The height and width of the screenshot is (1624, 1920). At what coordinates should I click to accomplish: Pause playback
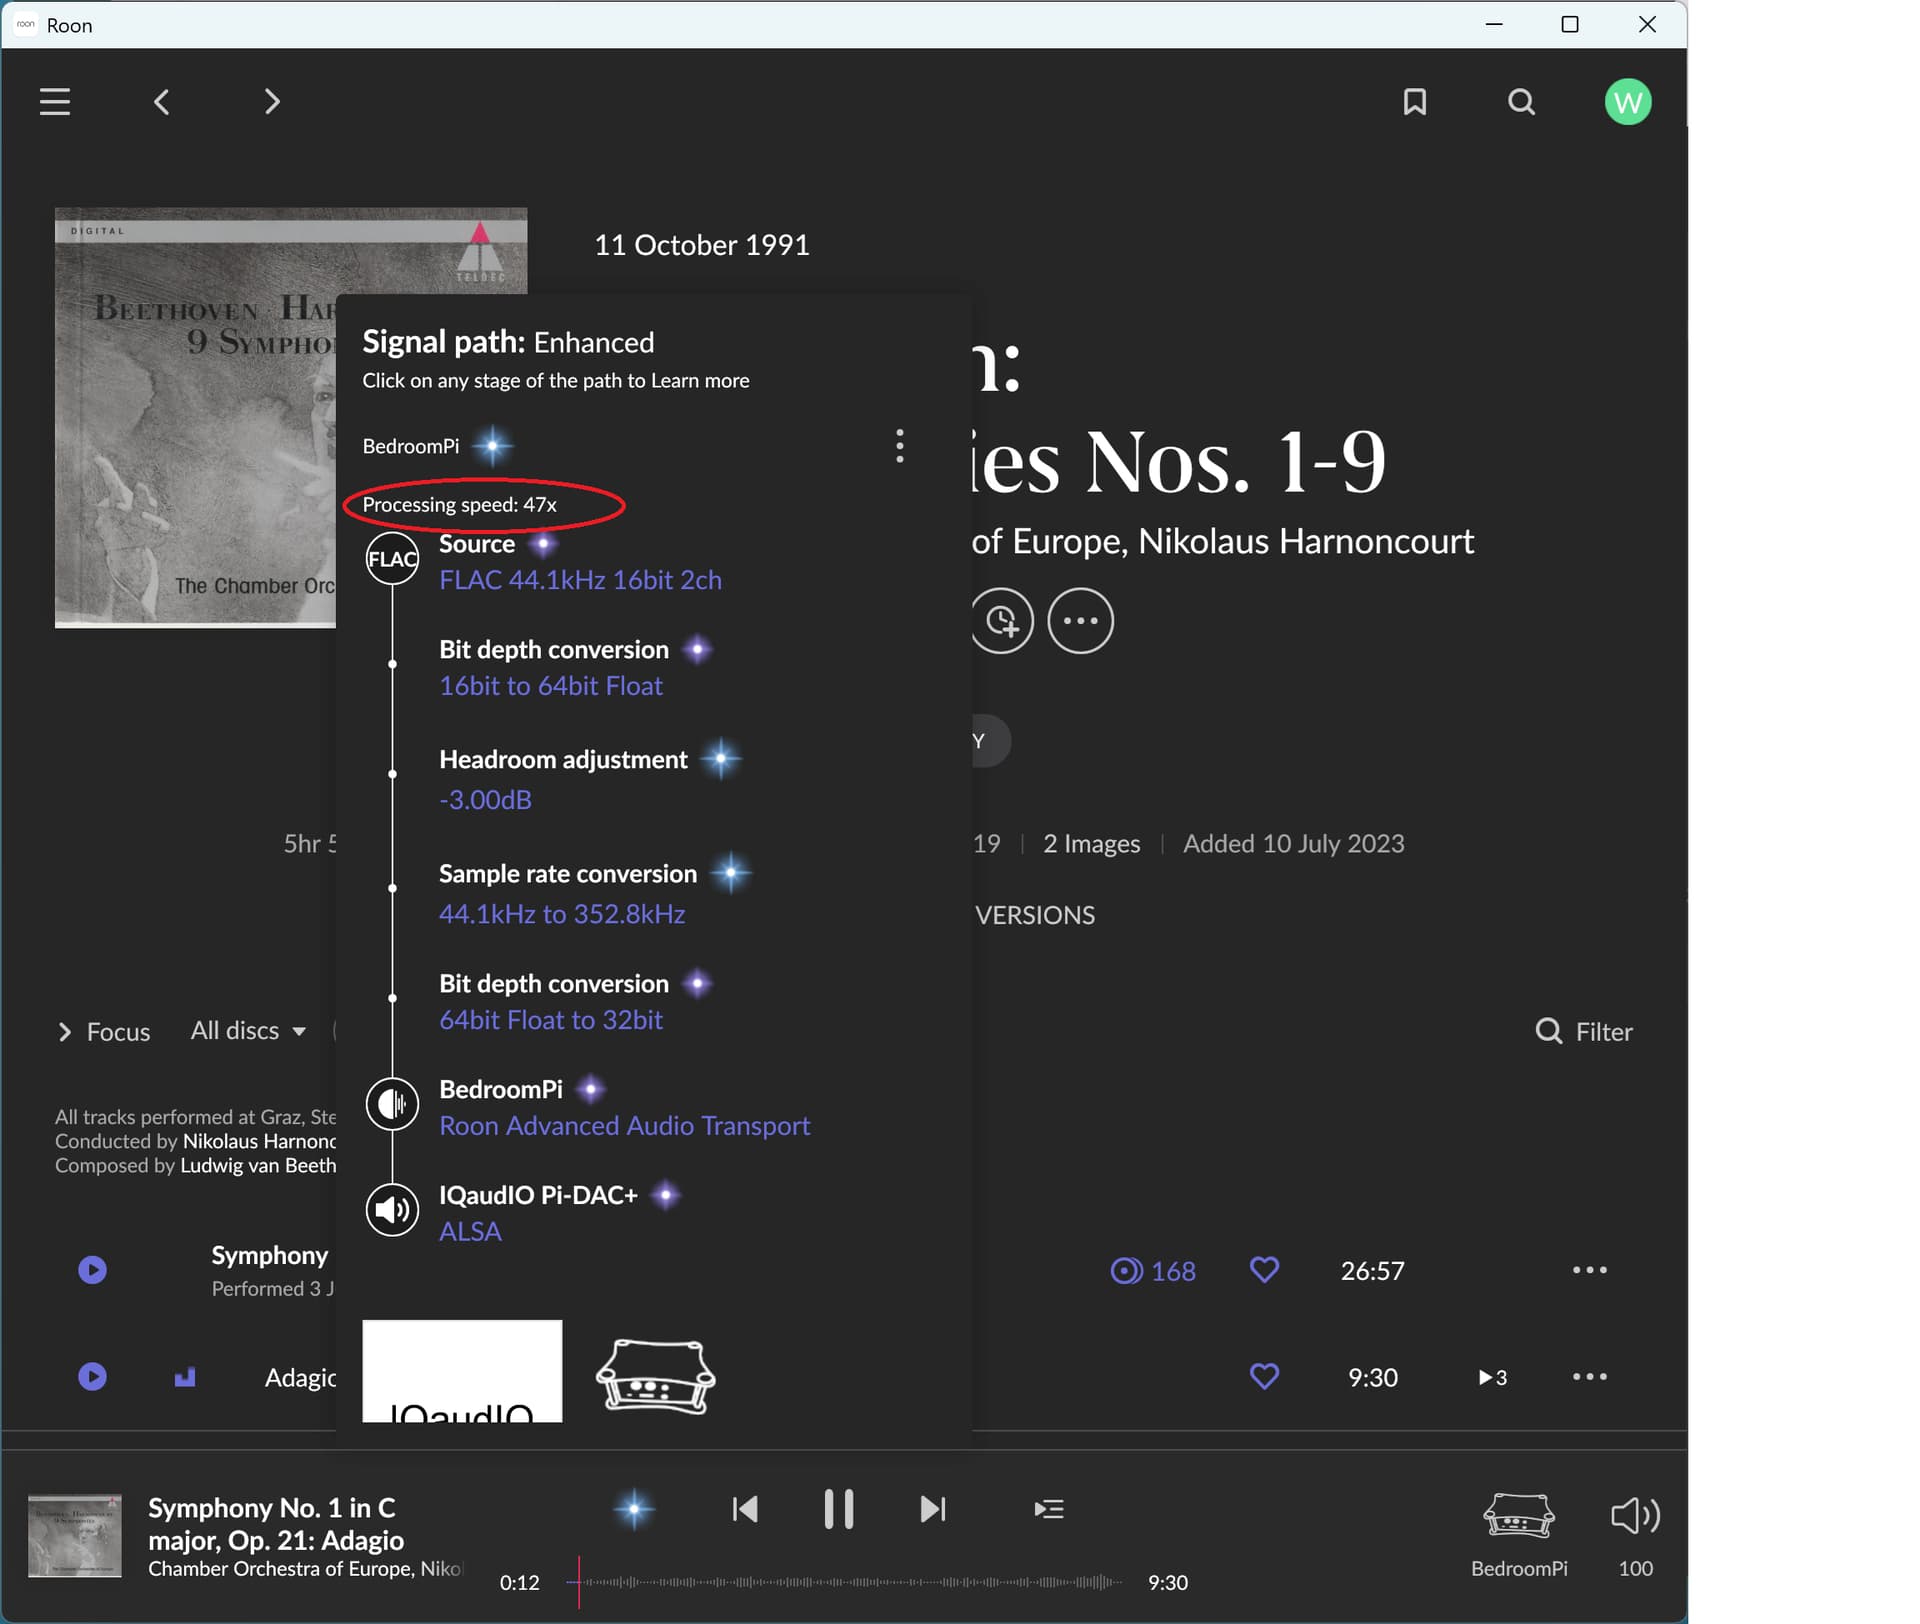[838, 1509]
